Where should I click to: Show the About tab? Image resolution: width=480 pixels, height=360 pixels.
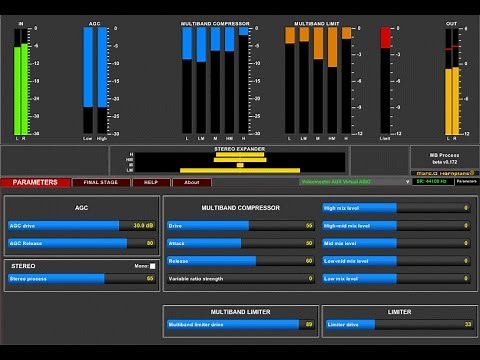pyautogui.click(x=192, y=182)
